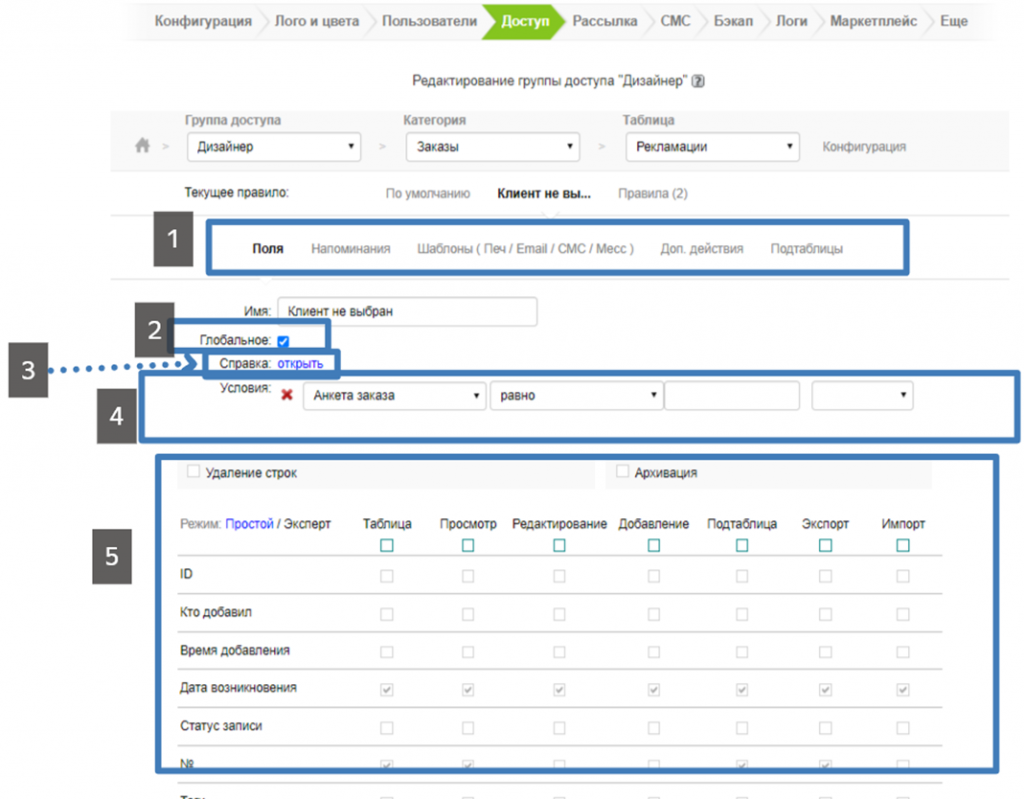Click the открыть help link
1024x799 pixels.
click(x=300, y=364)
